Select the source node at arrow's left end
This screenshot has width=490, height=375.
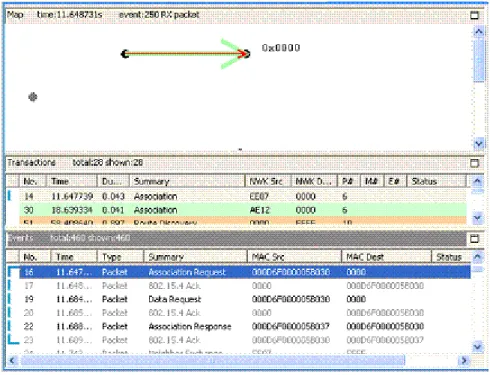point(125,54)
